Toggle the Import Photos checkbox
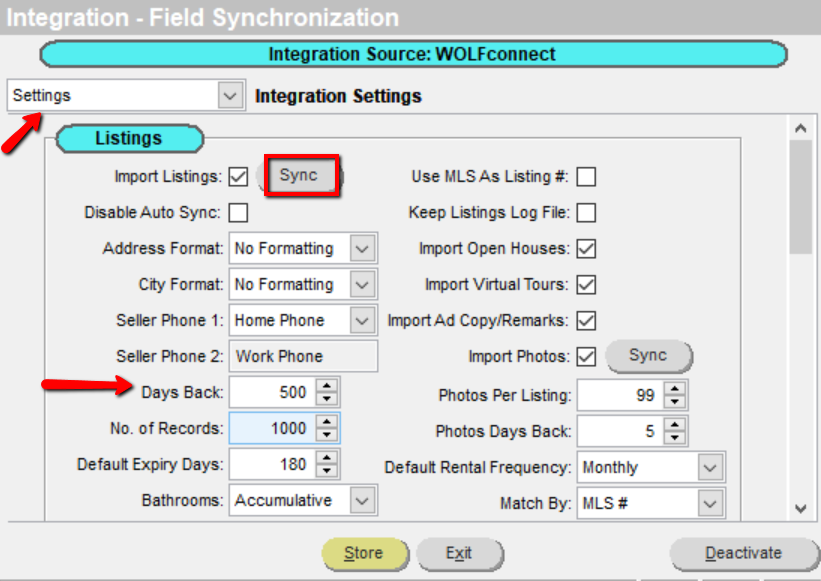This screenshot has height=581, width=821. coord(588,356)
